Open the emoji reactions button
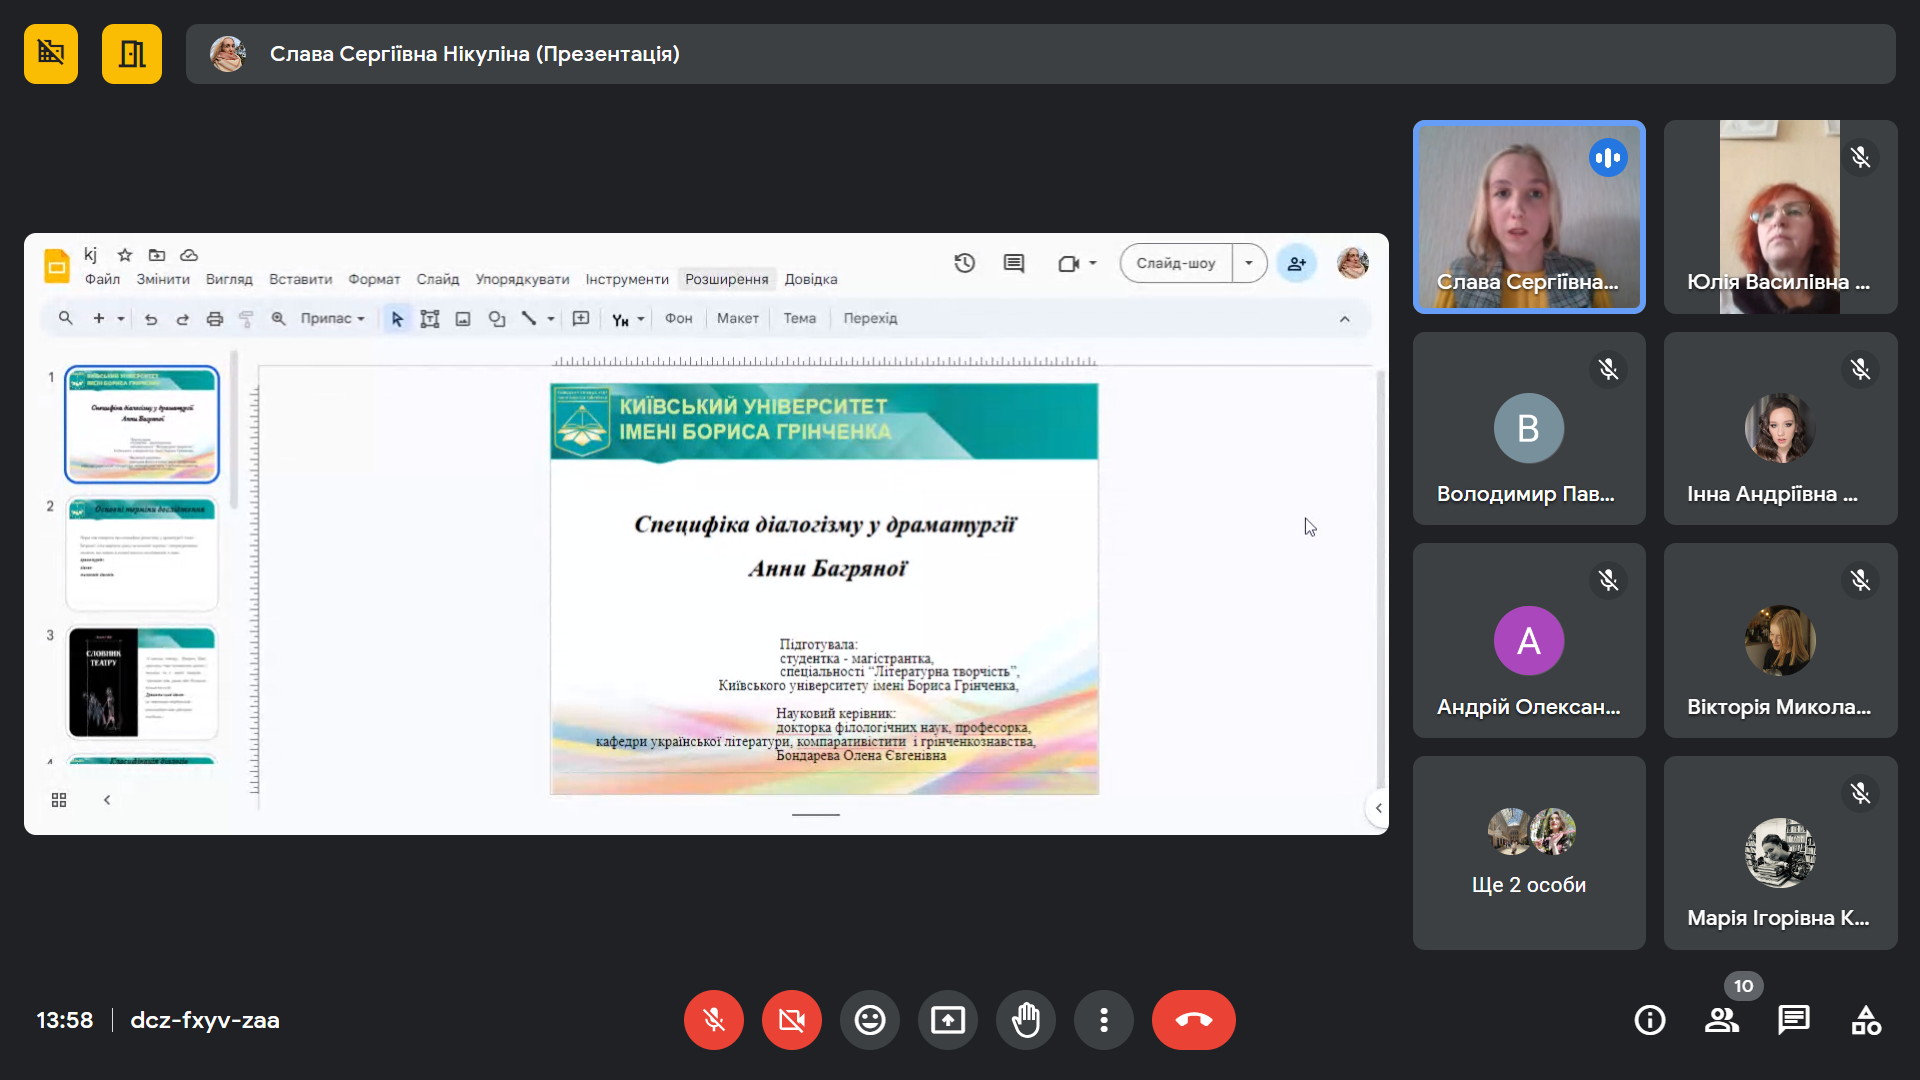 click(x=870, y=1020)
